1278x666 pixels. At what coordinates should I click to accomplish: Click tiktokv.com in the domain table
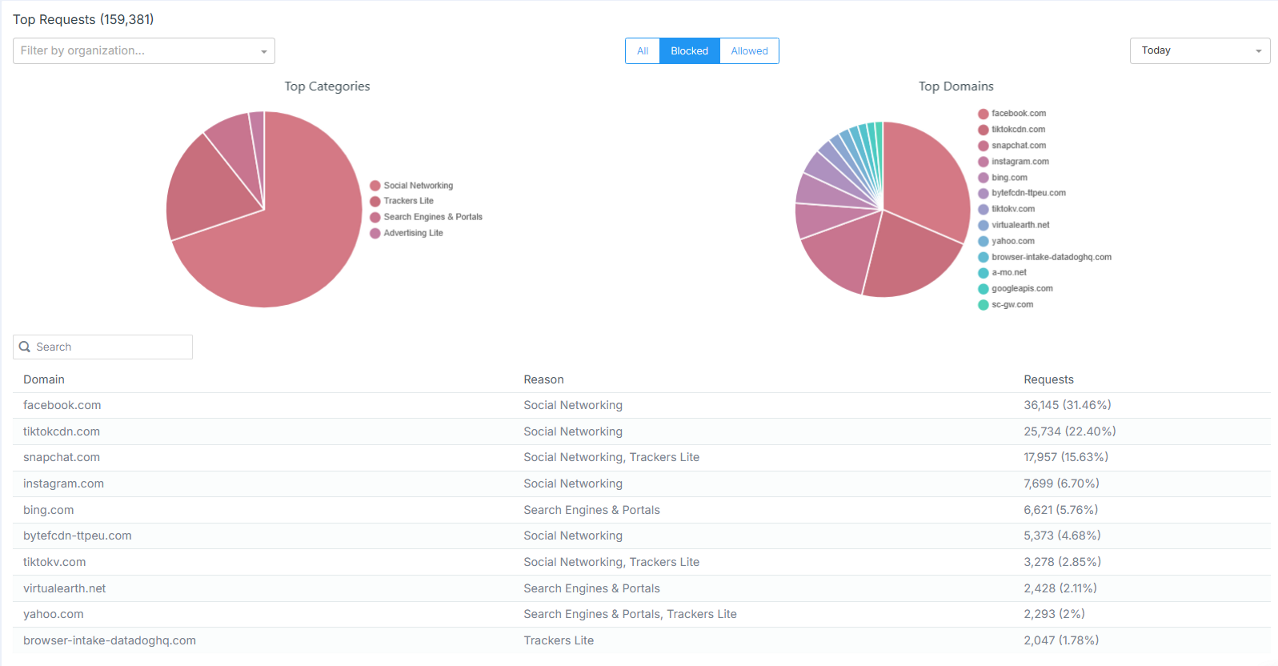coord(55,562)
